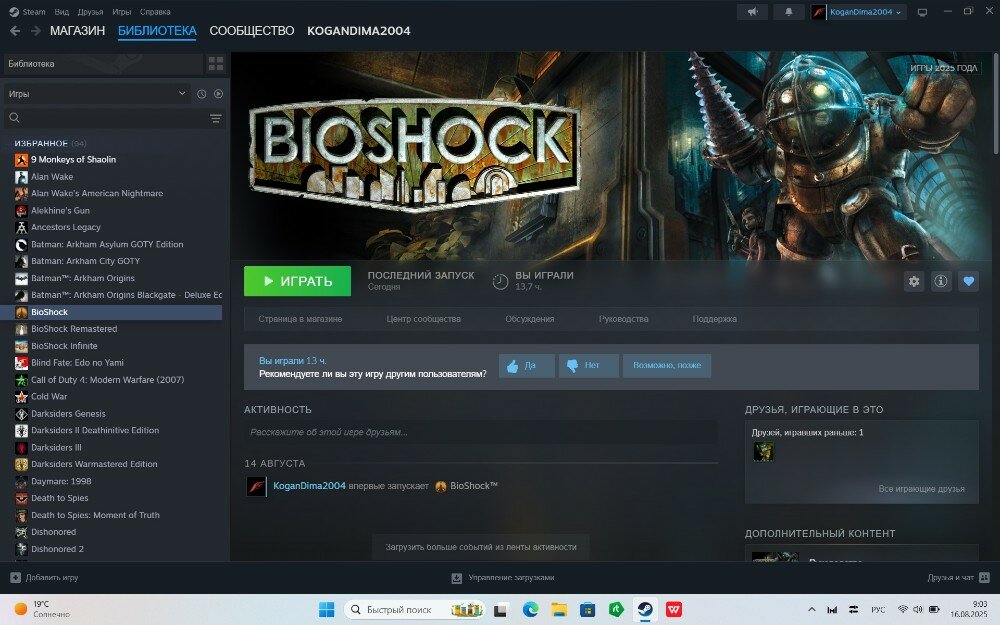Click the activity post text field
This screenshot has height=625, width=1000.
pyautogui.click(x=481, y=432)
